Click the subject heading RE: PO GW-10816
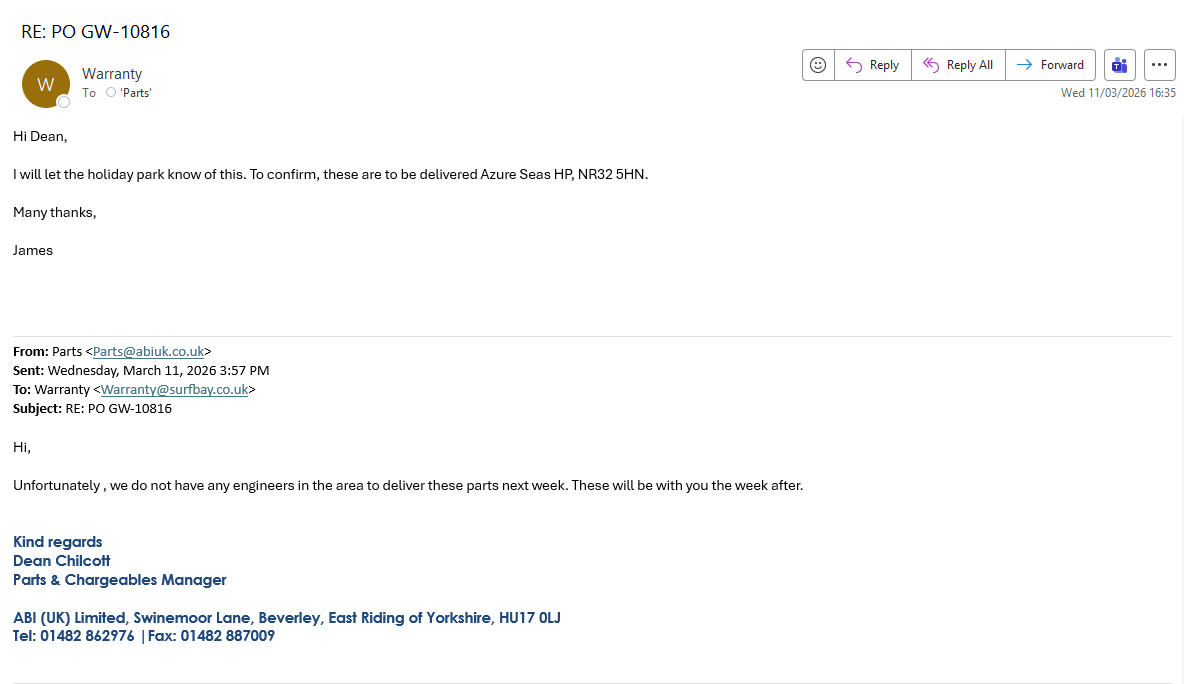 (x=96, y=32)
